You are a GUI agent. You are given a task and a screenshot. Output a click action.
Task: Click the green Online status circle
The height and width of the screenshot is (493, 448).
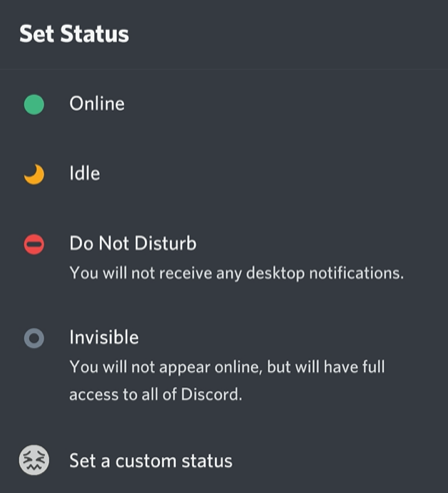[34, 105]
